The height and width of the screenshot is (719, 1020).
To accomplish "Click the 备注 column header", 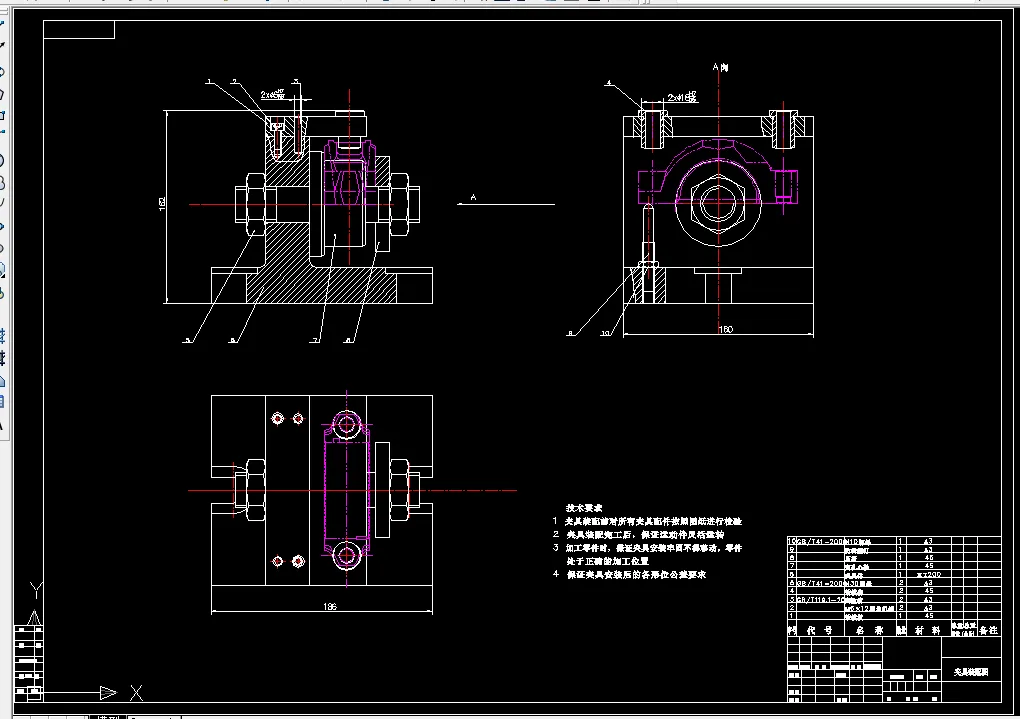I will (988, 630).
